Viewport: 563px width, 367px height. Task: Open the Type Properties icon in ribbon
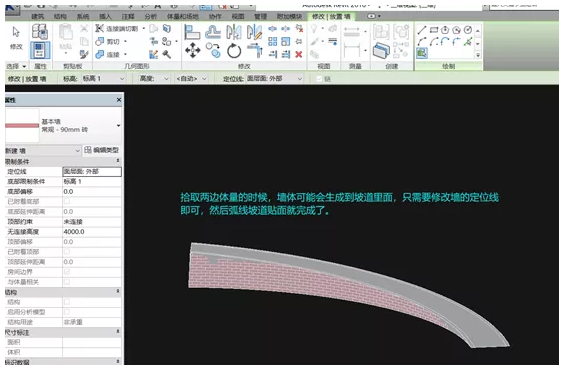coord(39,32)
